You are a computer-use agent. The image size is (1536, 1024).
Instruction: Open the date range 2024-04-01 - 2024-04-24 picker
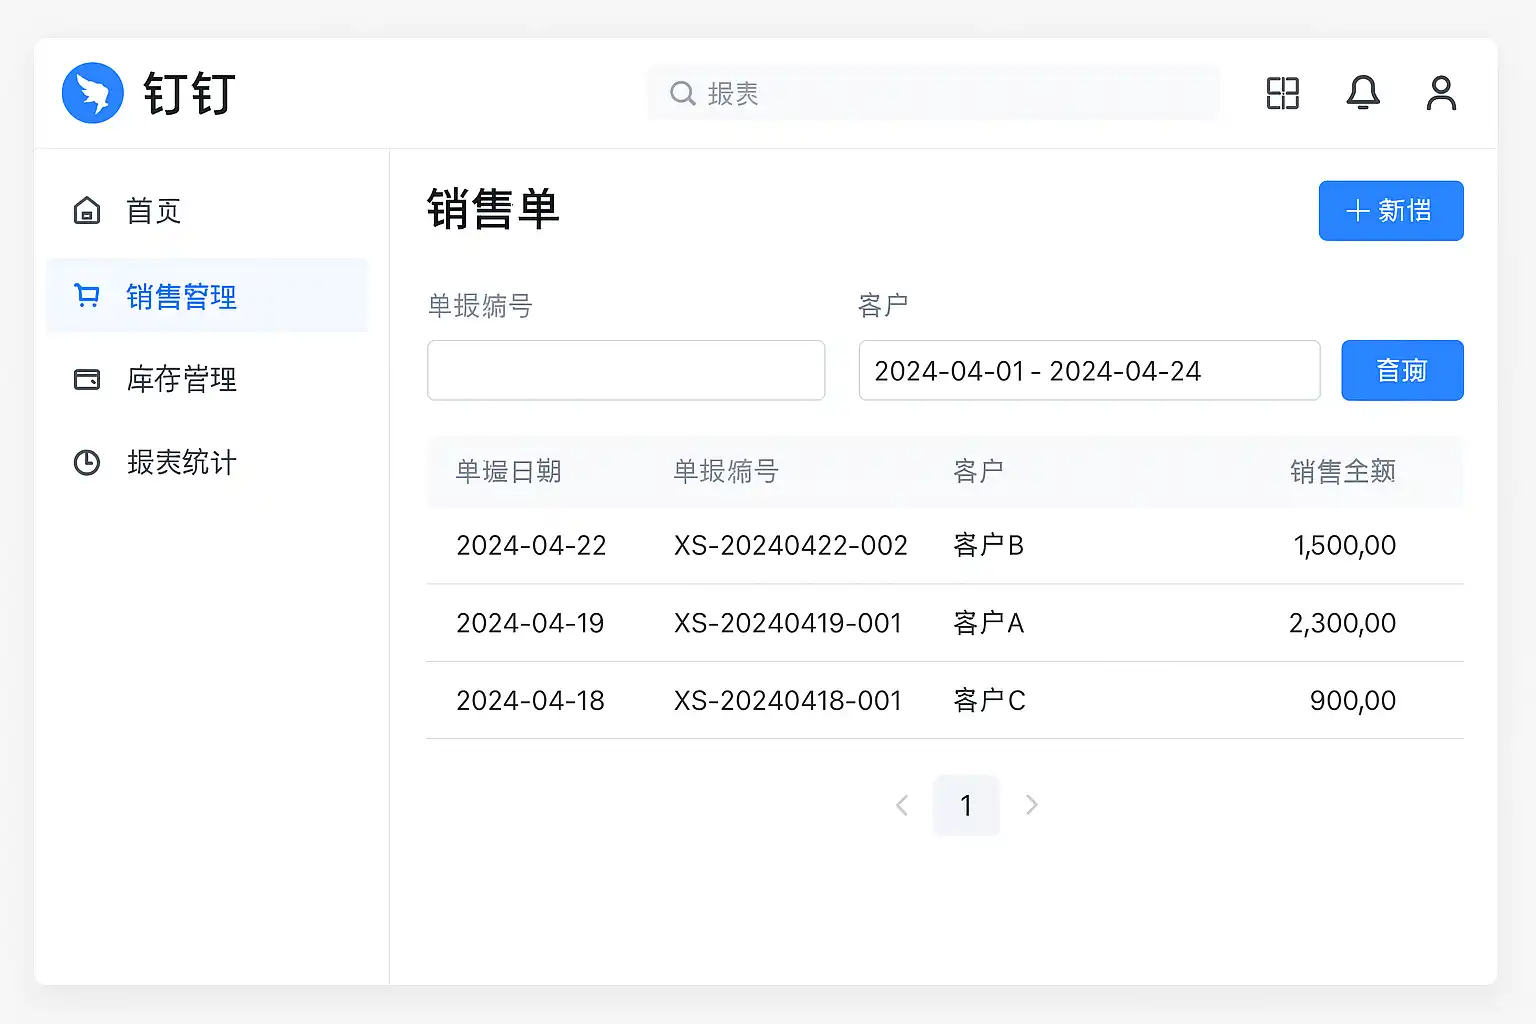1088,371
